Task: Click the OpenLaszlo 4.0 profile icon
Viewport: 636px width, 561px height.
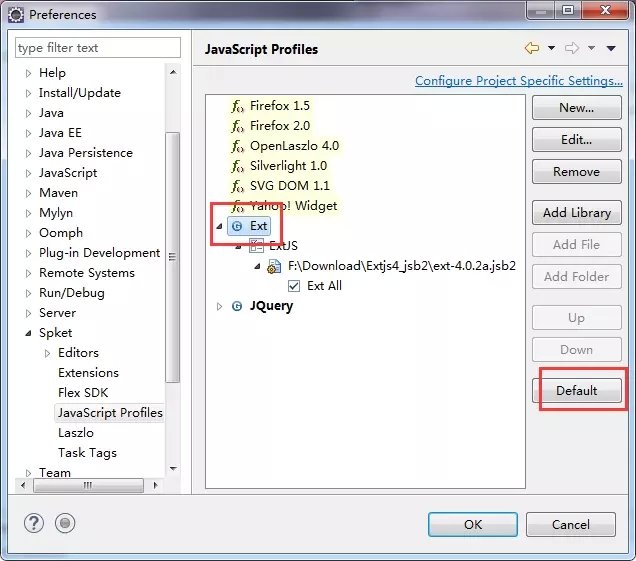Action: pos(237,146)
